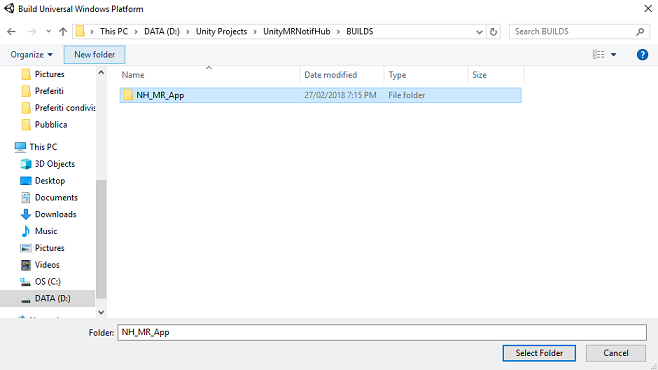Select the NH_MR_App folder row
Image resolution: width=658 pixels, height=370 pixels.
coord(321,95)
